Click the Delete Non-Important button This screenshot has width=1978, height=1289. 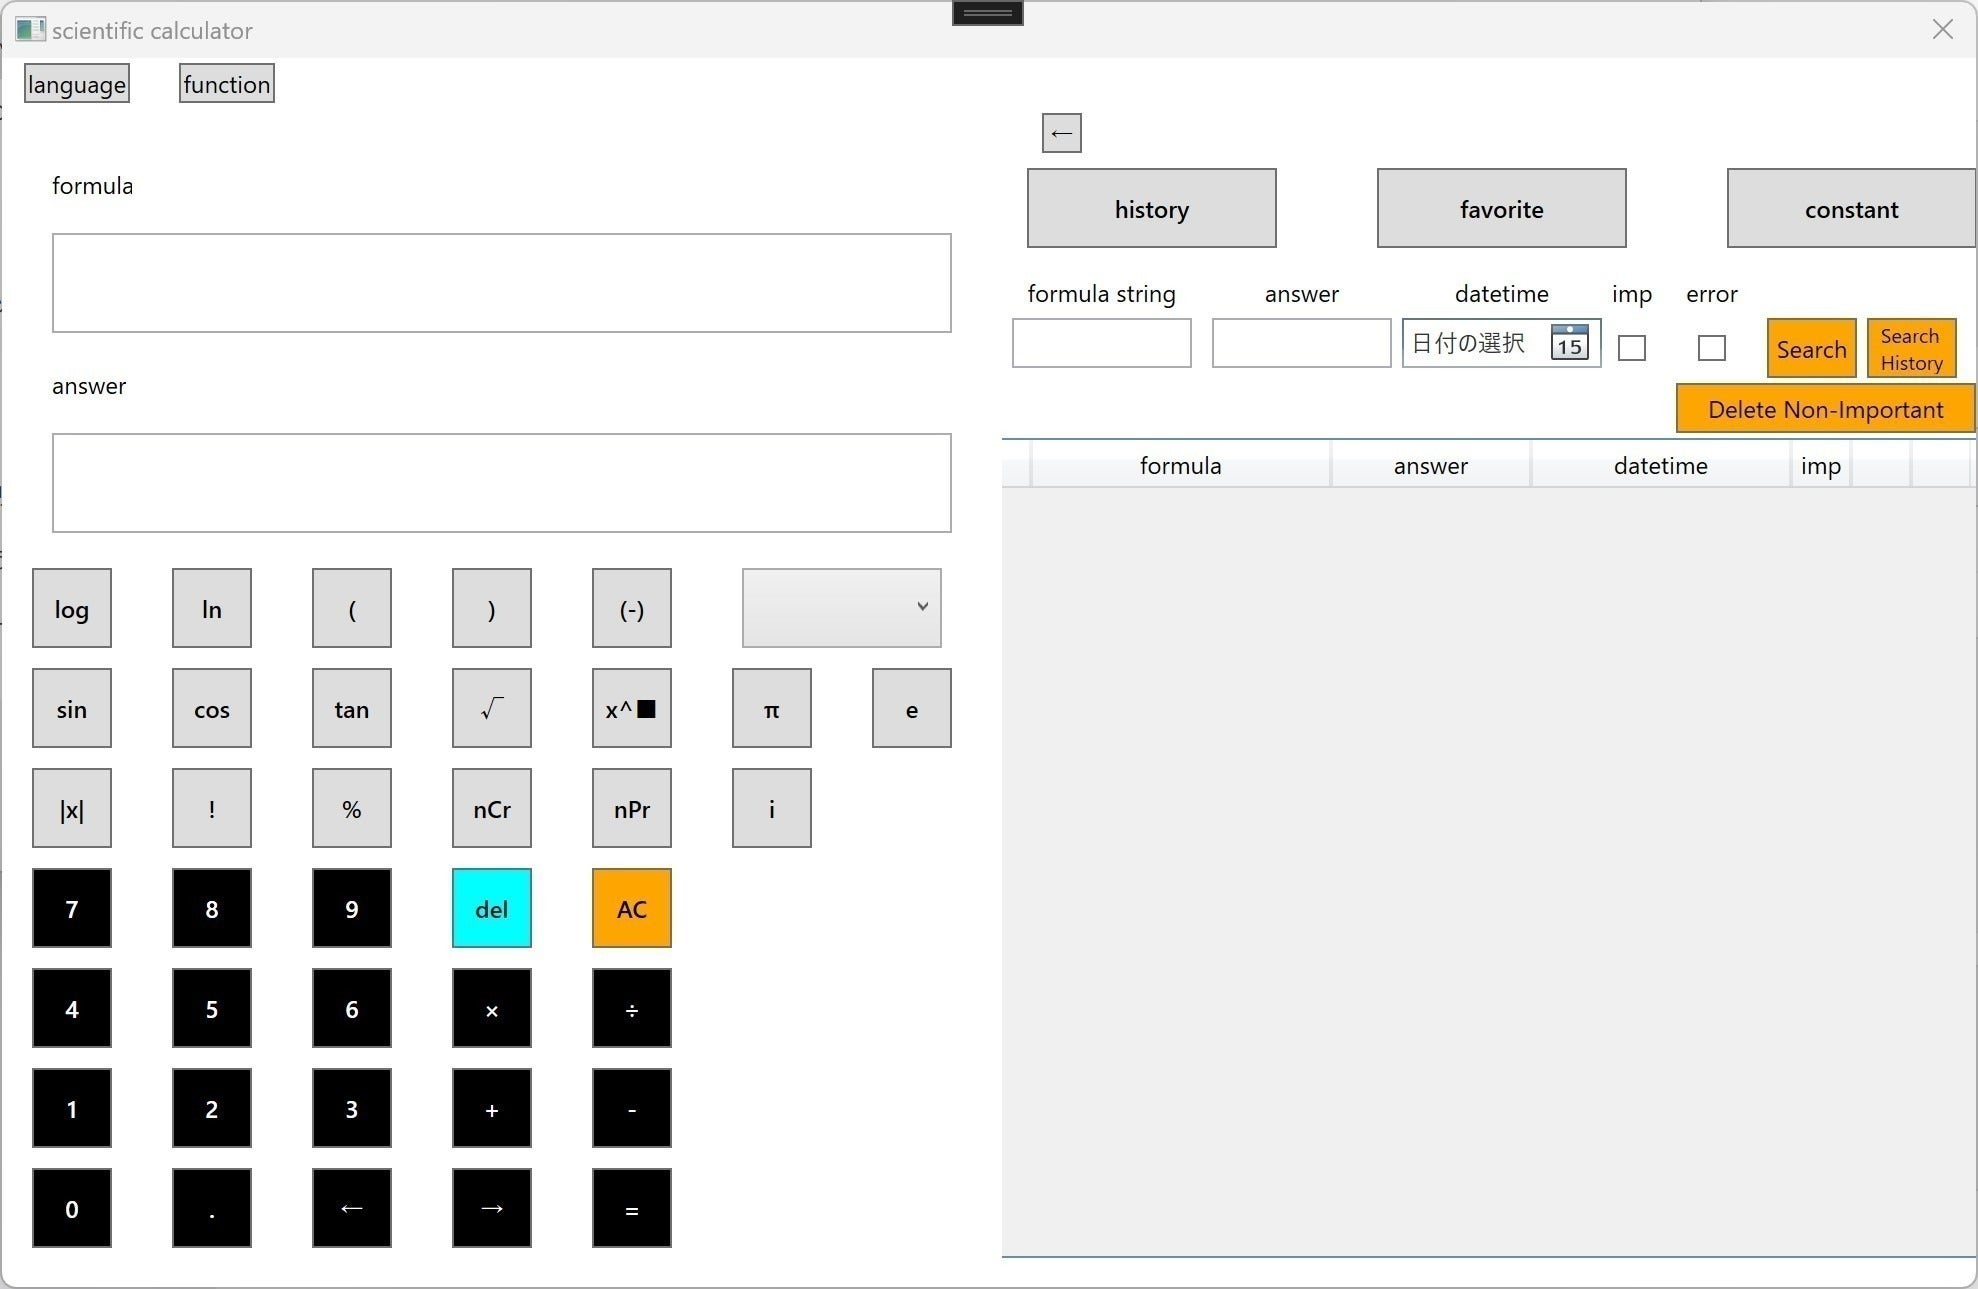point(1825,409)
